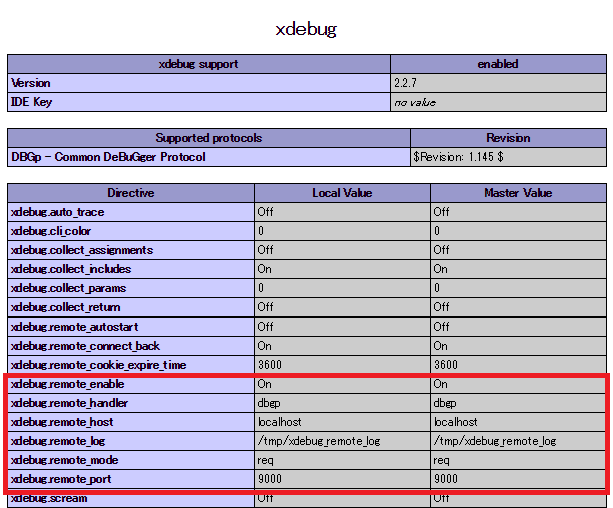Screen dimensions: 613x508
Task: Click Local Value of xdebug.collect_includes
Action: [x=342, y=269]
